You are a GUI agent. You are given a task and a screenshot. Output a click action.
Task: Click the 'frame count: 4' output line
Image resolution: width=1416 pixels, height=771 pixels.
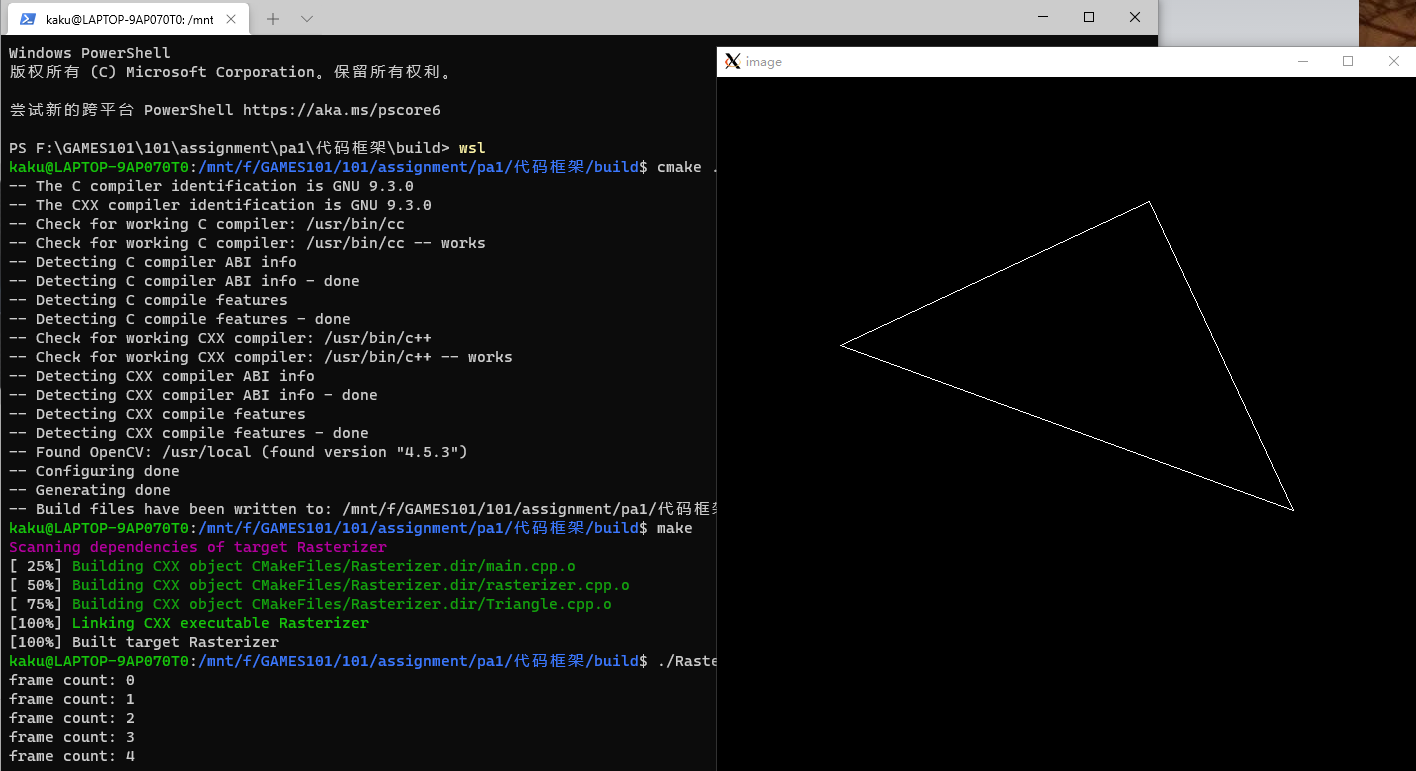[72, 756]
